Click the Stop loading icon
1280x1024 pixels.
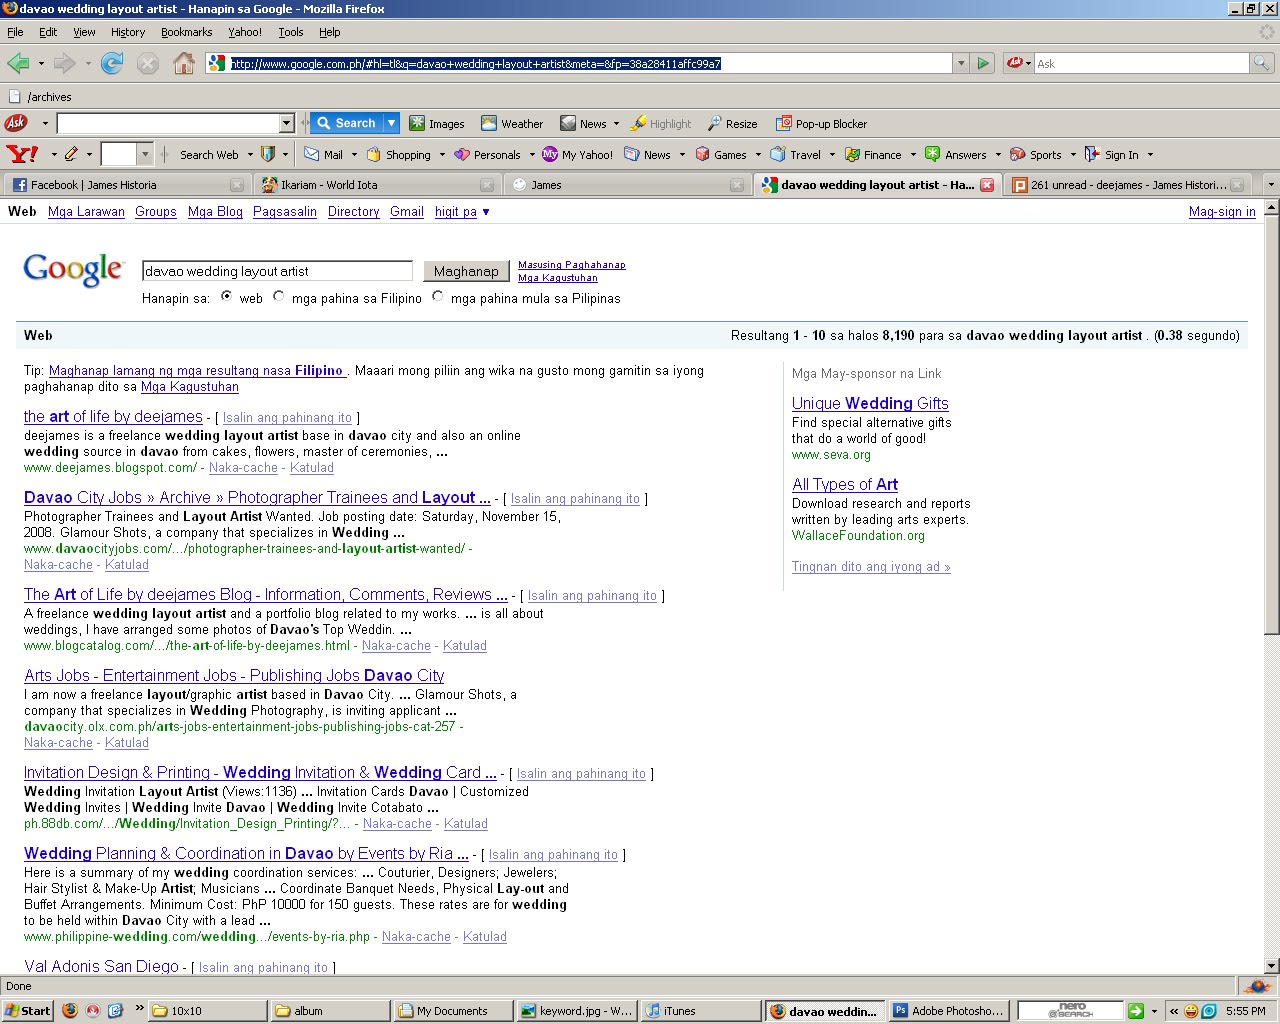pyautogui.click(x=148, y=64)
